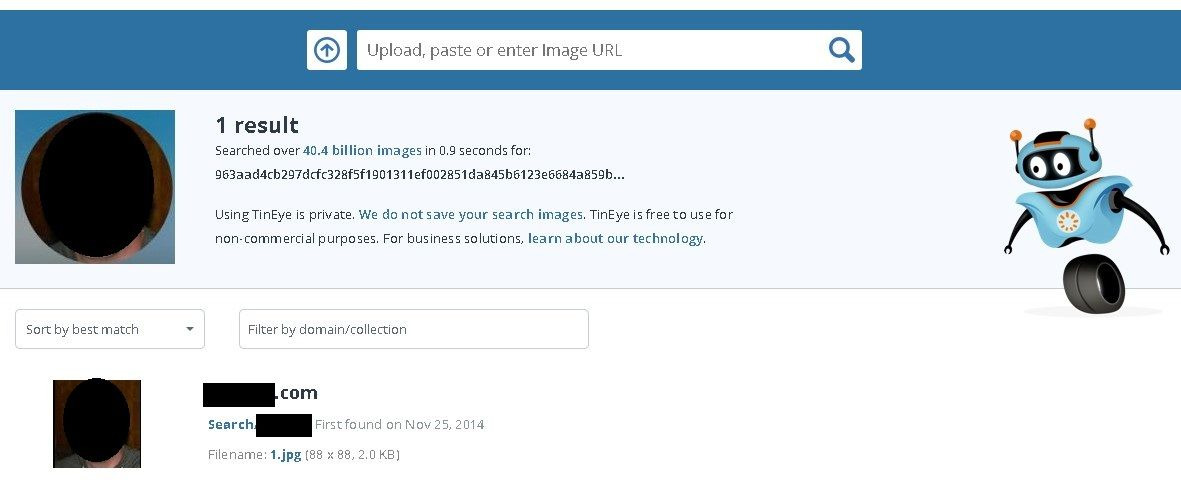Focus the Filter by domain/collection field
The width and height of the screenshot is (1181, 489).
[x=413, y=329]
